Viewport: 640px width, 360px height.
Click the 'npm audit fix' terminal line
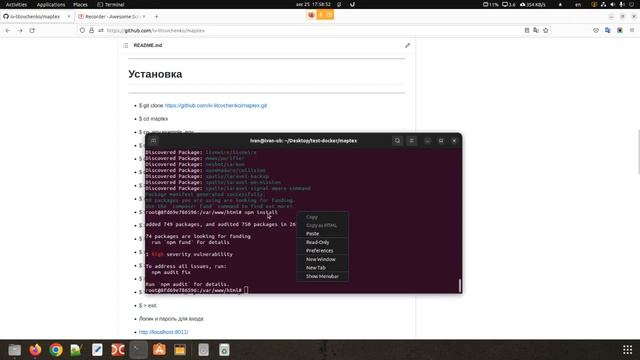(x=171, y=272)
